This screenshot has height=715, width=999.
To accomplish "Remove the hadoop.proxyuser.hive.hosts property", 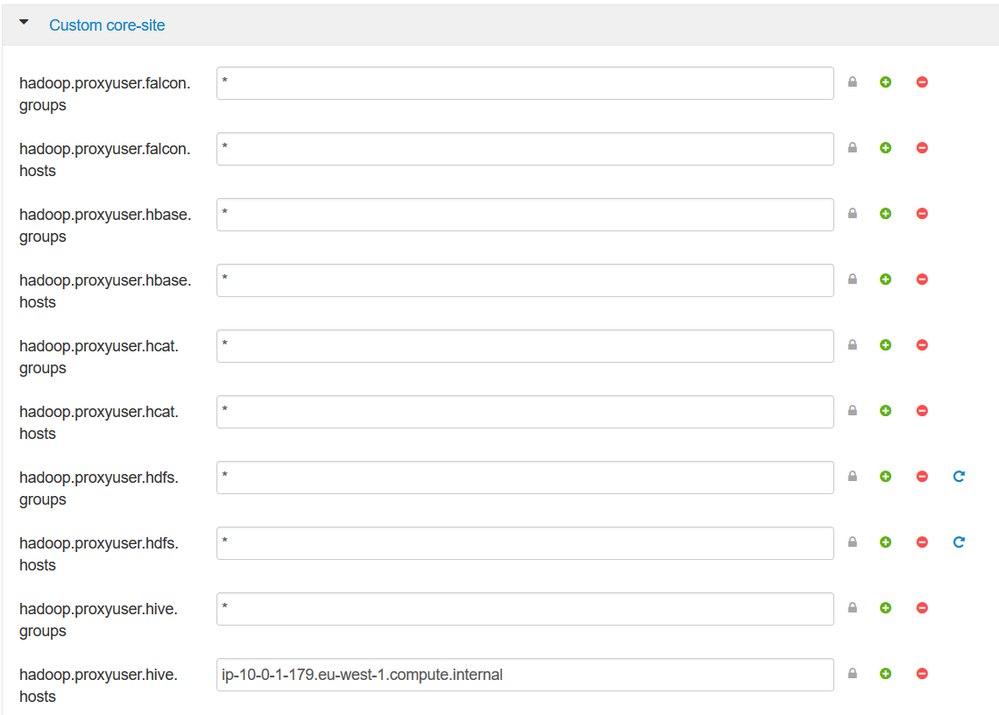I will [x=922, y=674].
